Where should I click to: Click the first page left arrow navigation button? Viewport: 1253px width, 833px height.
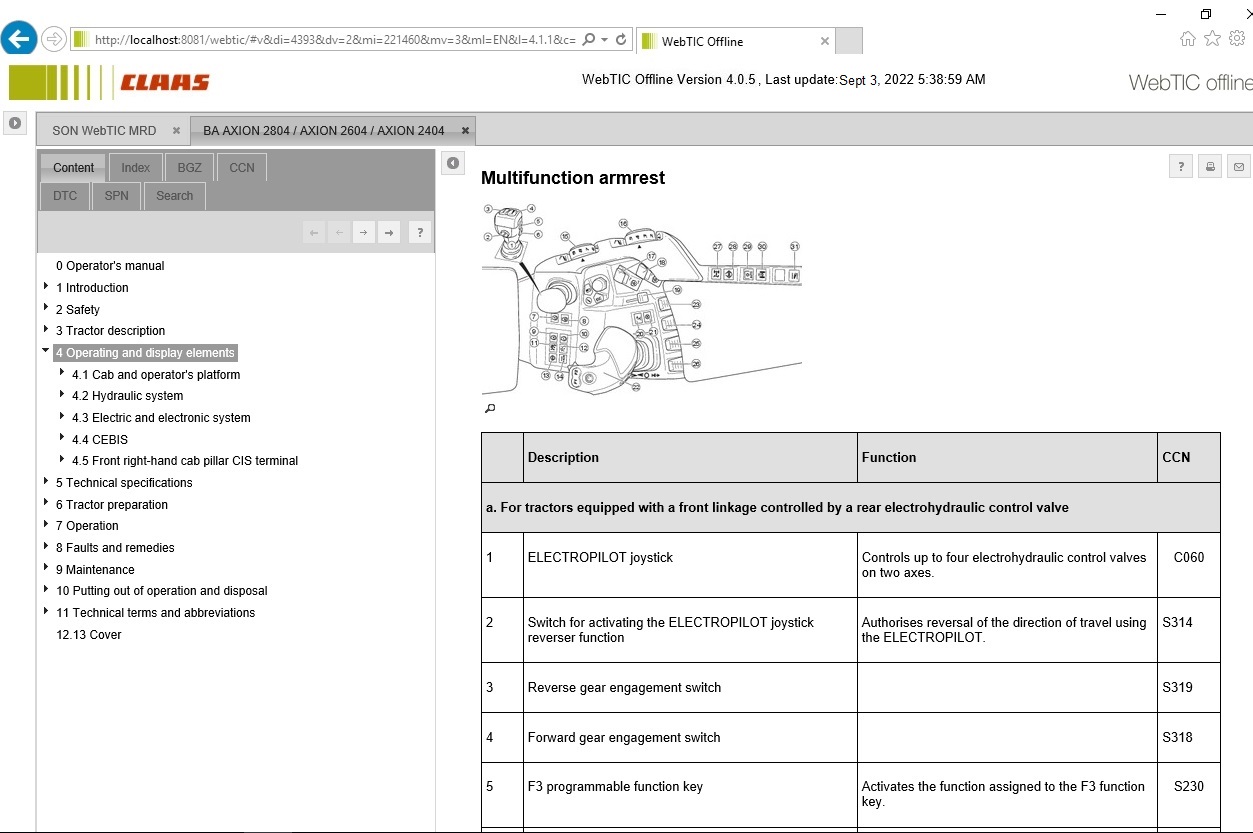(314, 232)
